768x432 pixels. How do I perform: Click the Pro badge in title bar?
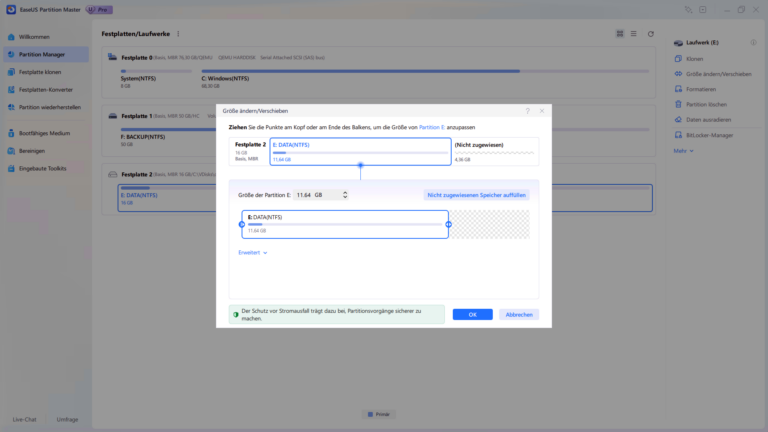99,10
